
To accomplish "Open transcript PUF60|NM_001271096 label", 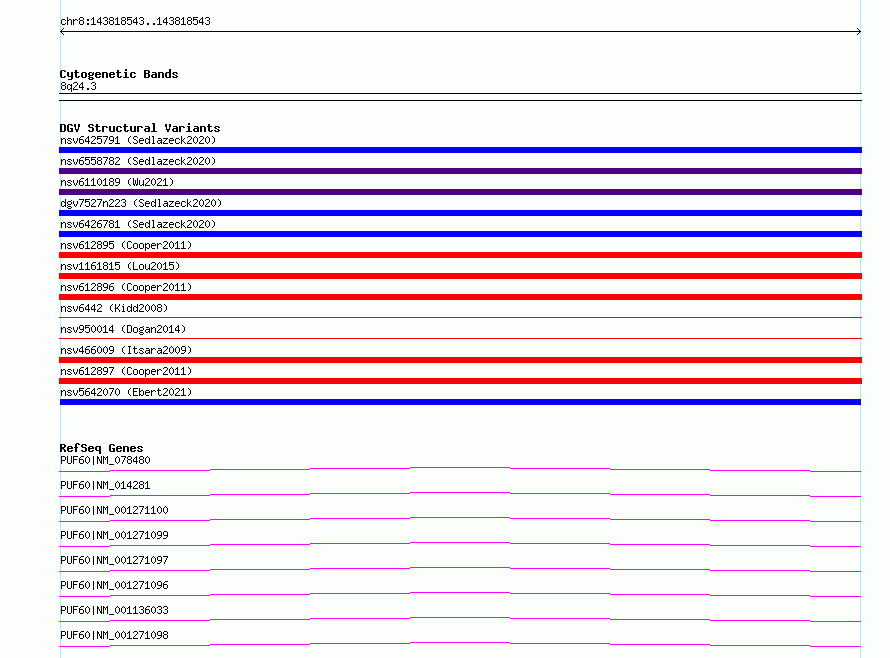I will coord(114,585).
